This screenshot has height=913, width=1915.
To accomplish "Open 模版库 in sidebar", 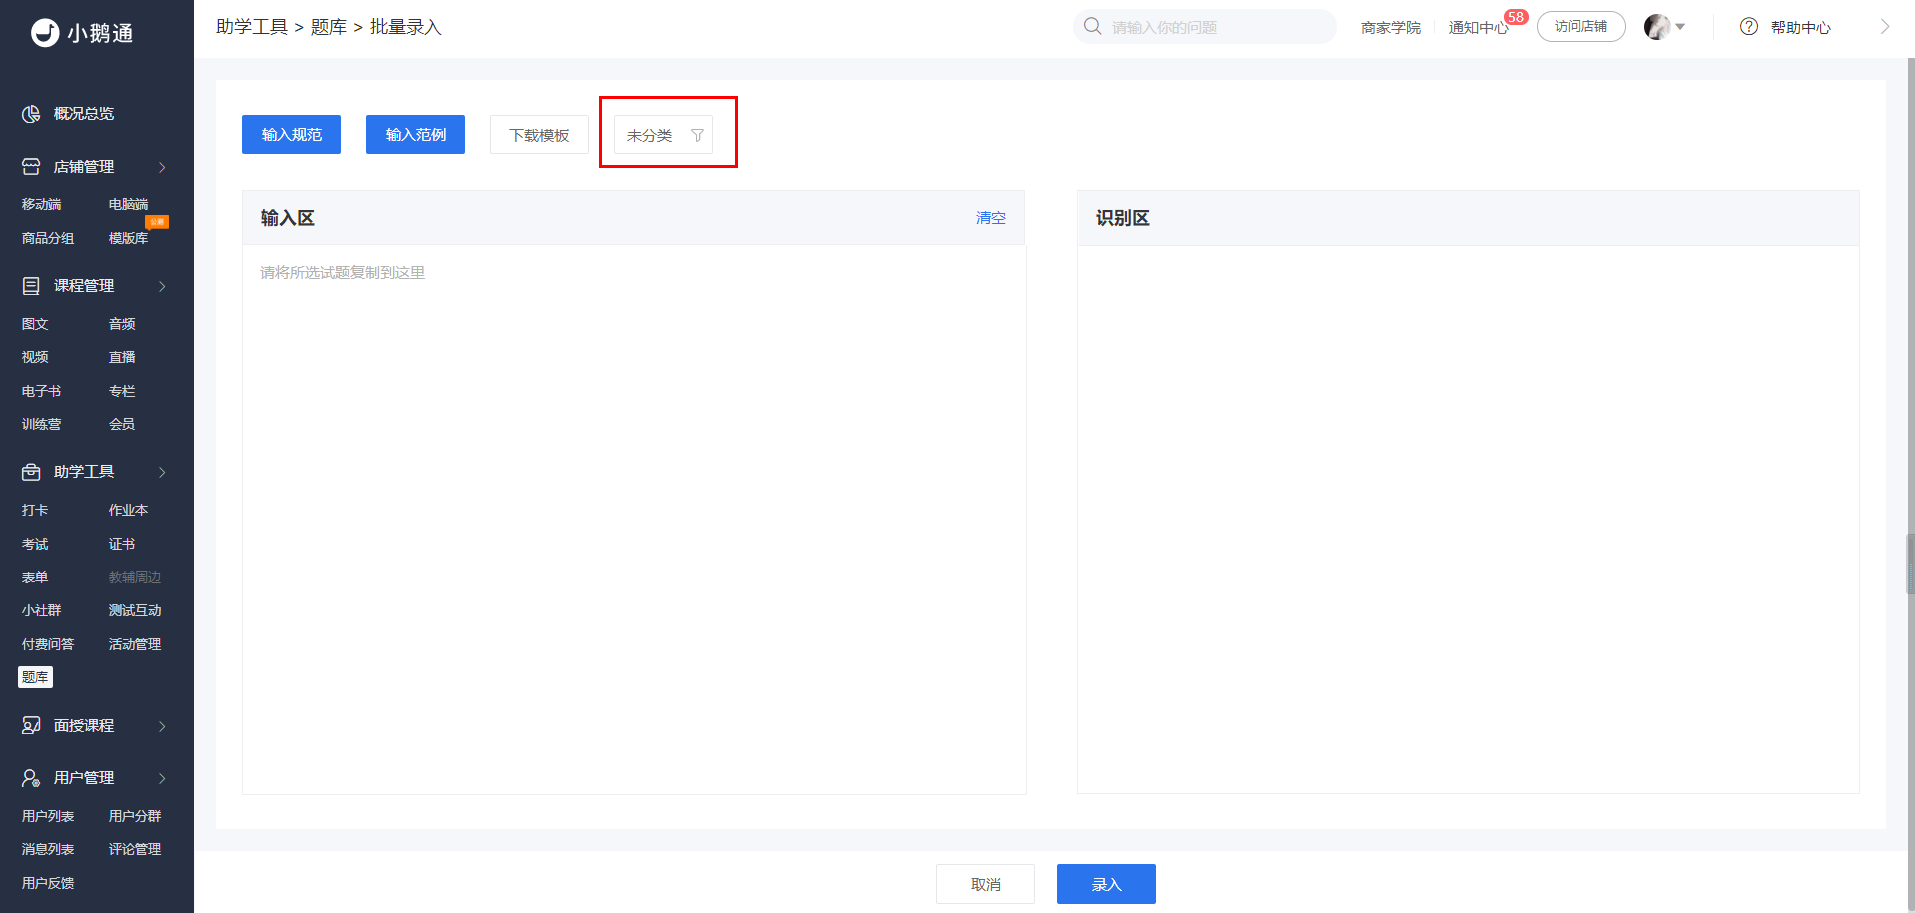I will click(128, 238).
